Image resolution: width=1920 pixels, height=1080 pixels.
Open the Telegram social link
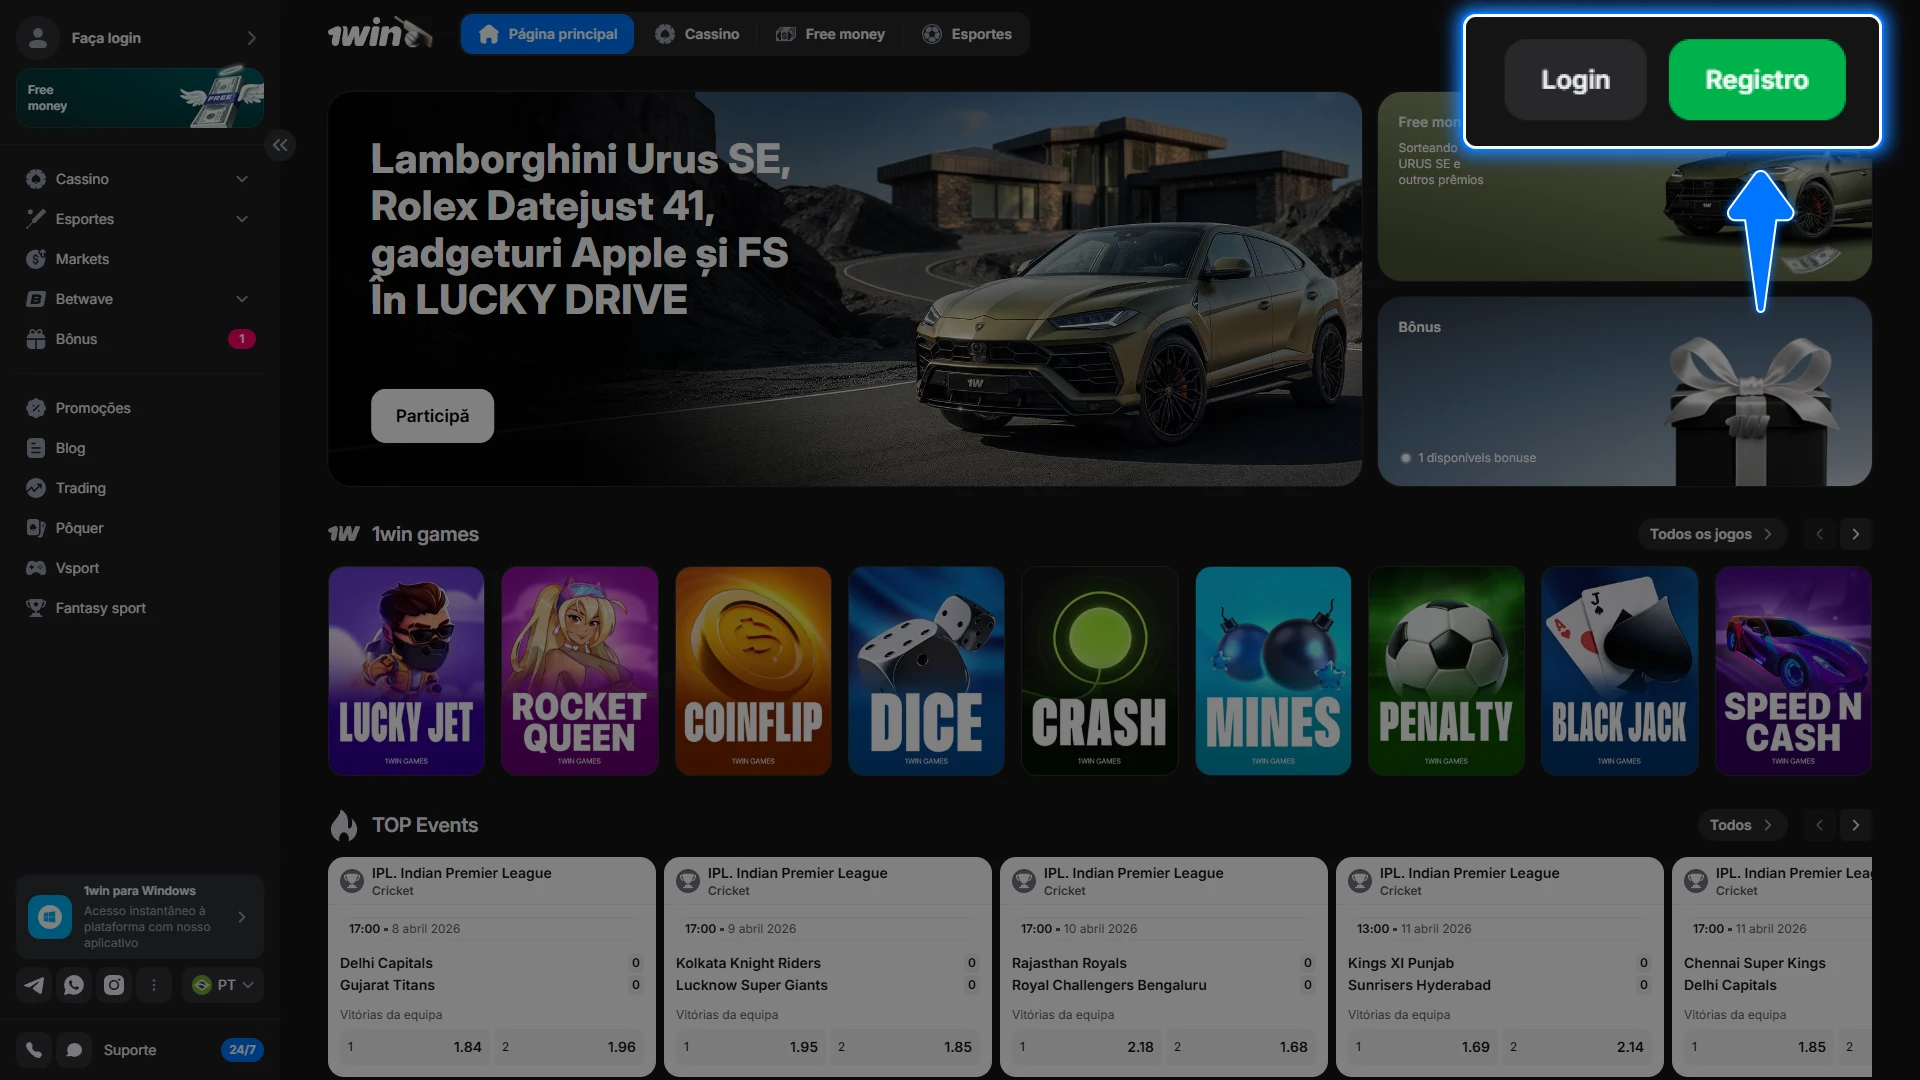[x=34, y=985]
